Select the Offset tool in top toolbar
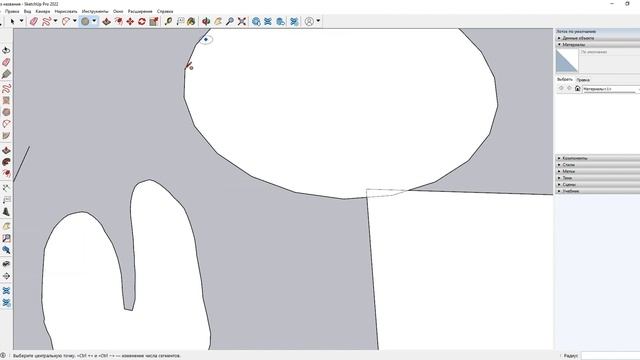 [x=119, y=21]
